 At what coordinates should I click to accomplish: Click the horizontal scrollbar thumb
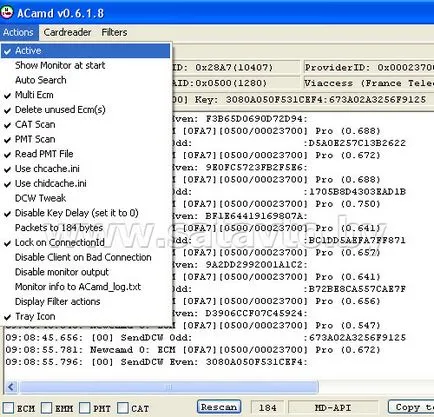[x=169, y=387]
